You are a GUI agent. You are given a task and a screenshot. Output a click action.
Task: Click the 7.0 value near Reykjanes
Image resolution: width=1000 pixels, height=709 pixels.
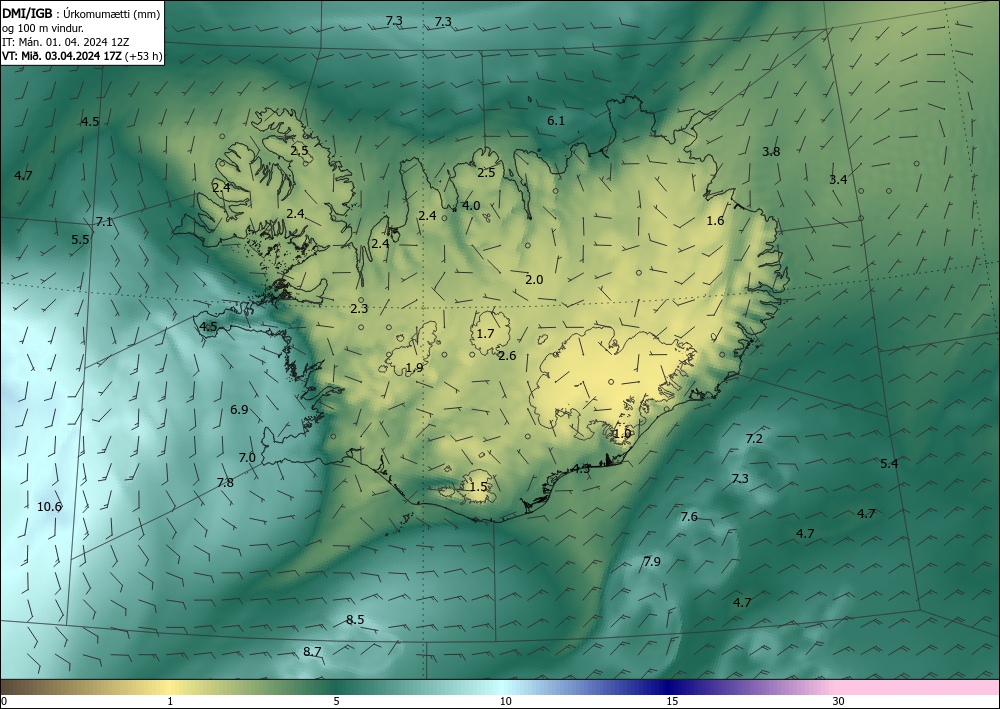coord(247,458)
